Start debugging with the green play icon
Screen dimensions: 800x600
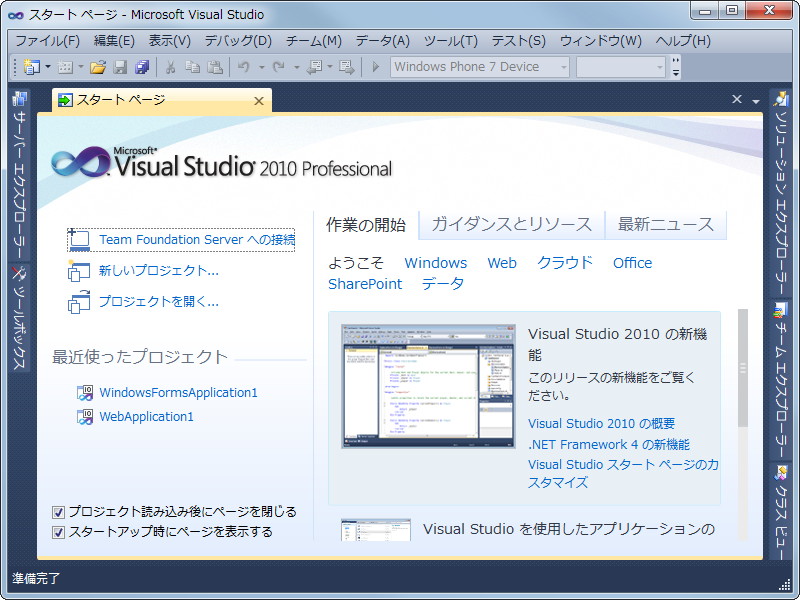click(x=375, y=67)
